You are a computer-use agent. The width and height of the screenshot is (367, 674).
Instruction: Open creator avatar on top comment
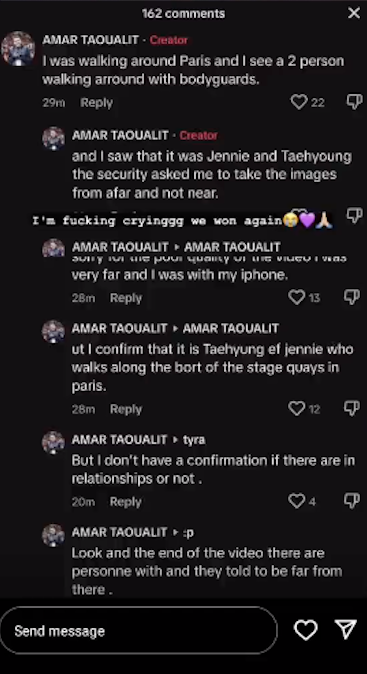(x=18, y=48)
